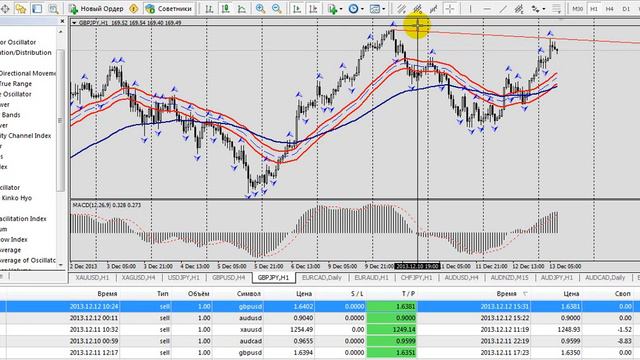Switch to AUDCAD,Daily chart tab
Viewport: 640px width, 360px height.
(605, 278)
